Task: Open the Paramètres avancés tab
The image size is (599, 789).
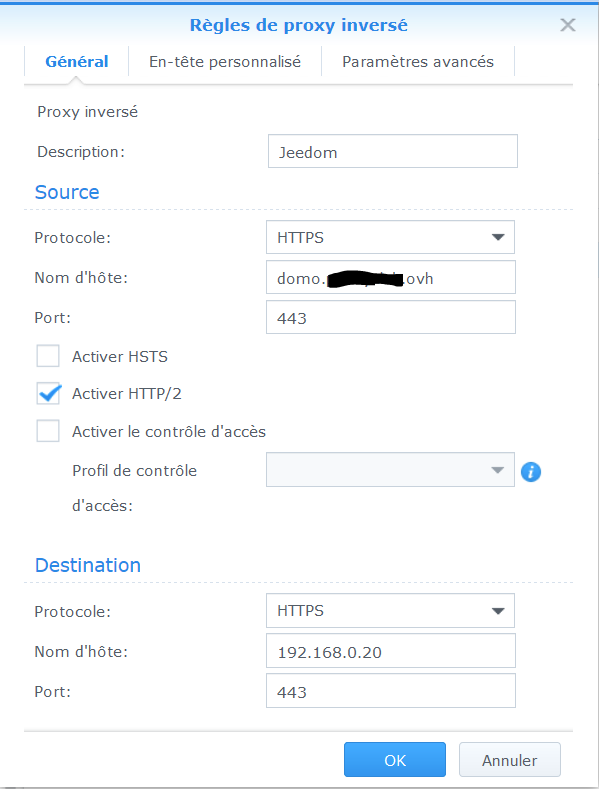Action: pos(418,61)
